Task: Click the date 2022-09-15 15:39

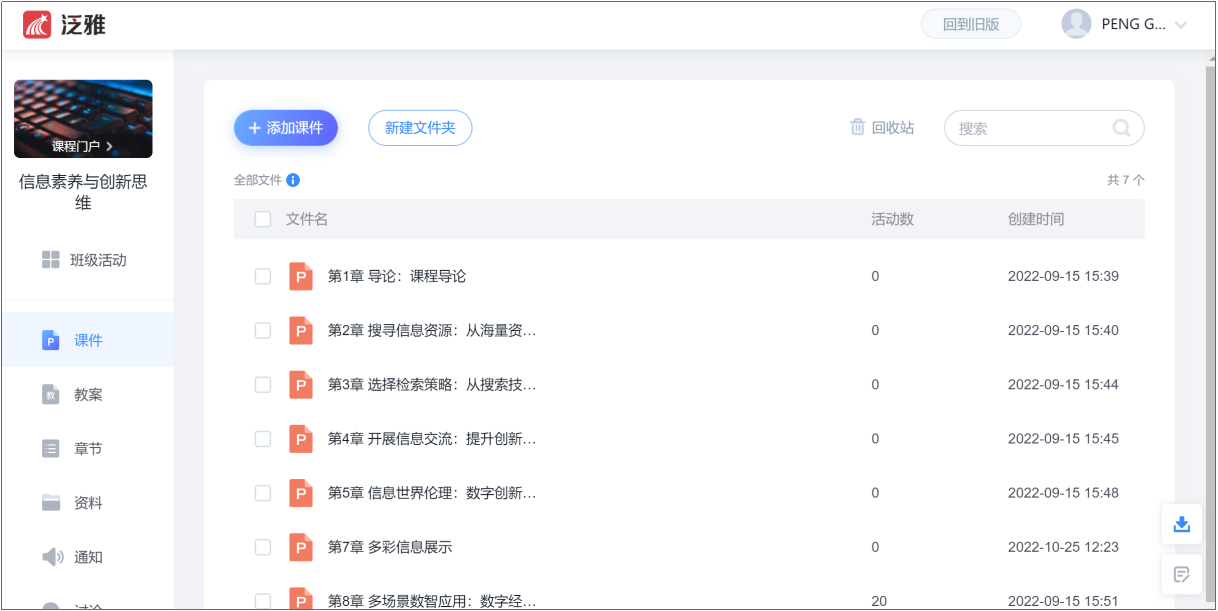Action: 1063,276
